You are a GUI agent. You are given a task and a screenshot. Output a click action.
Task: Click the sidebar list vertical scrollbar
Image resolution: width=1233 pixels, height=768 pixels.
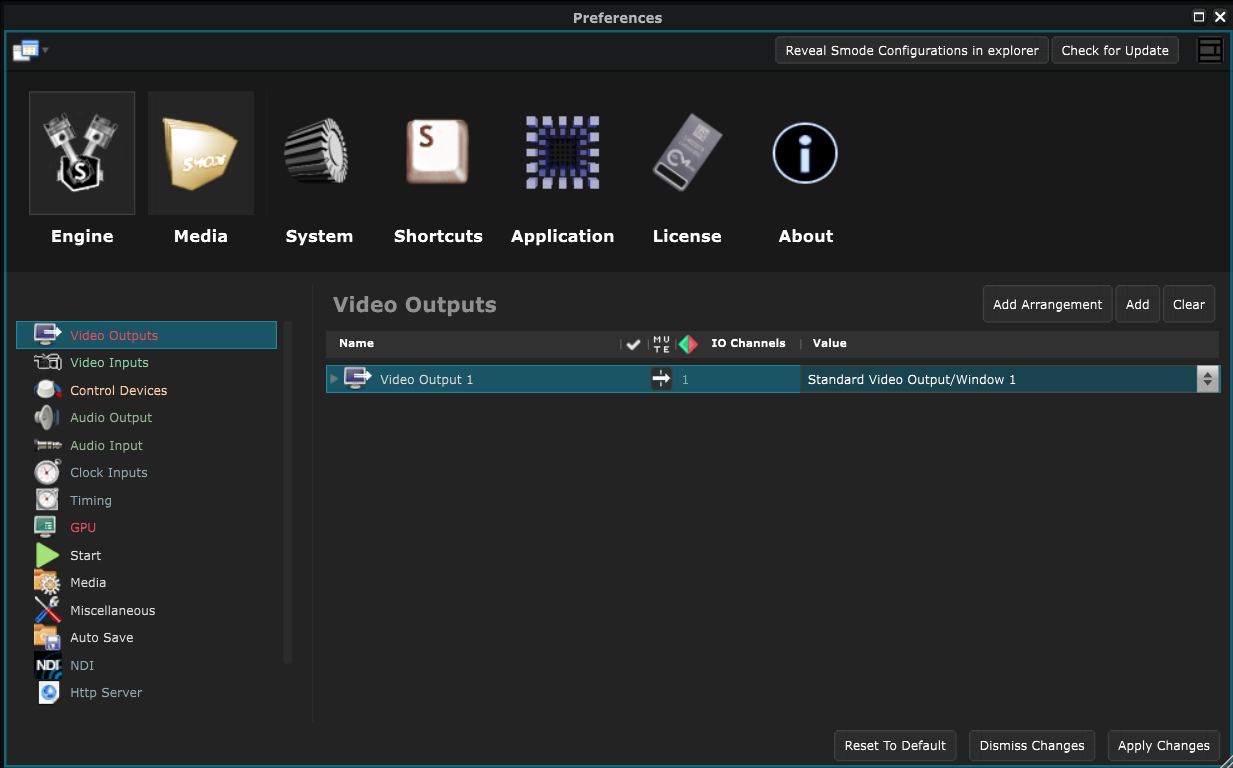[288, 492]
